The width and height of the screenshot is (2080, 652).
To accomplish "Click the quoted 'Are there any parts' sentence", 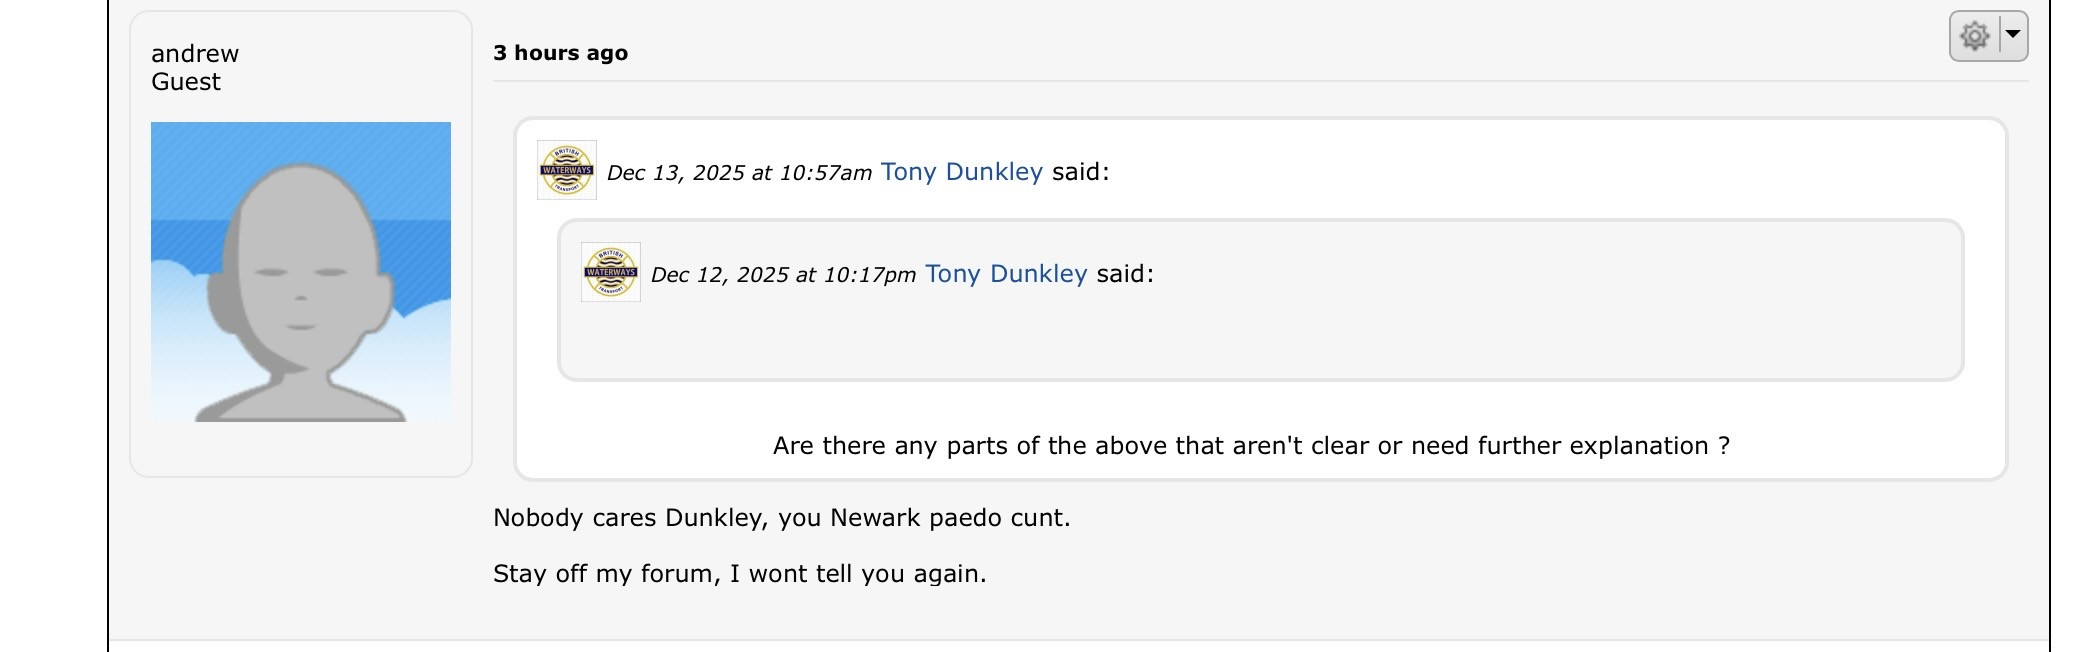I will coord(1251,446).
